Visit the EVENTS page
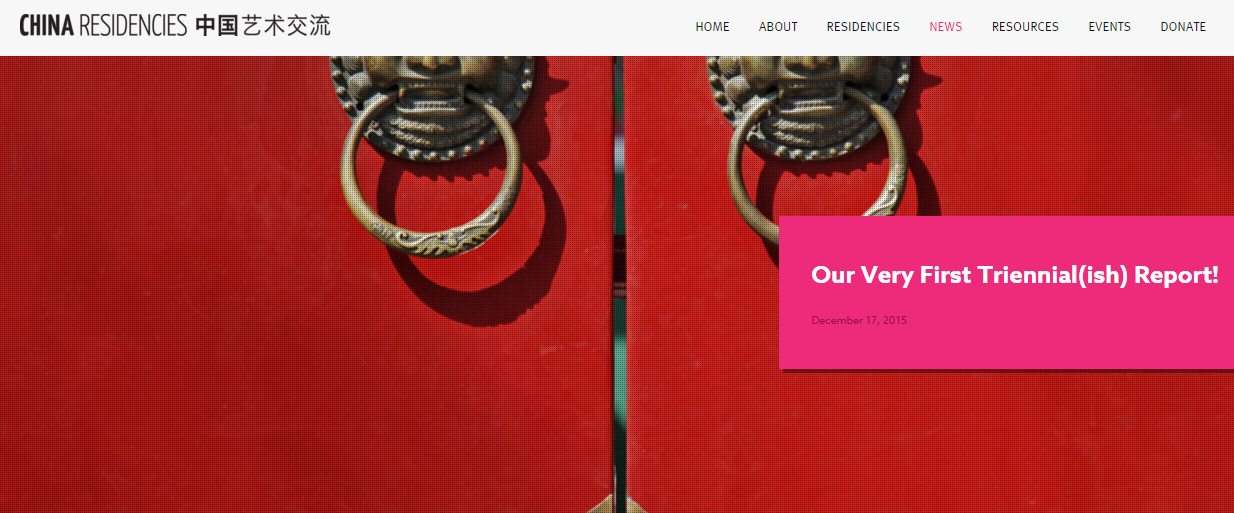The height and width of the screenshot is (513, 1234). coord(1109,27)
